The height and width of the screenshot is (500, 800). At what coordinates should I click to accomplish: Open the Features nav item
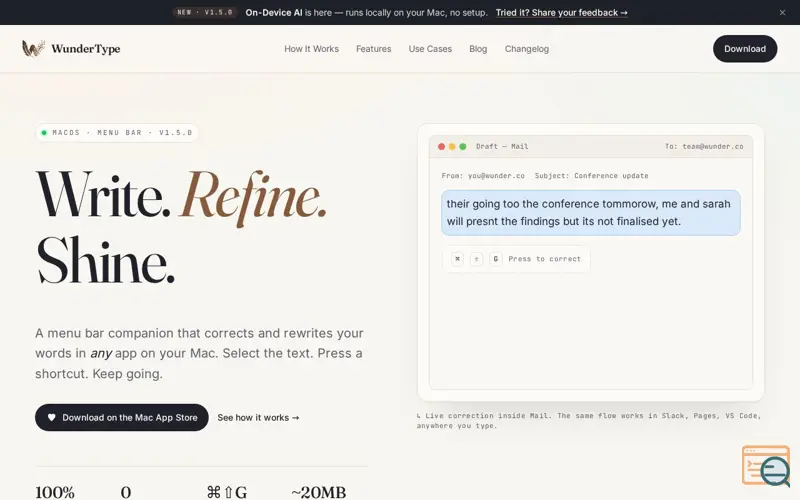tap(373, 49)
